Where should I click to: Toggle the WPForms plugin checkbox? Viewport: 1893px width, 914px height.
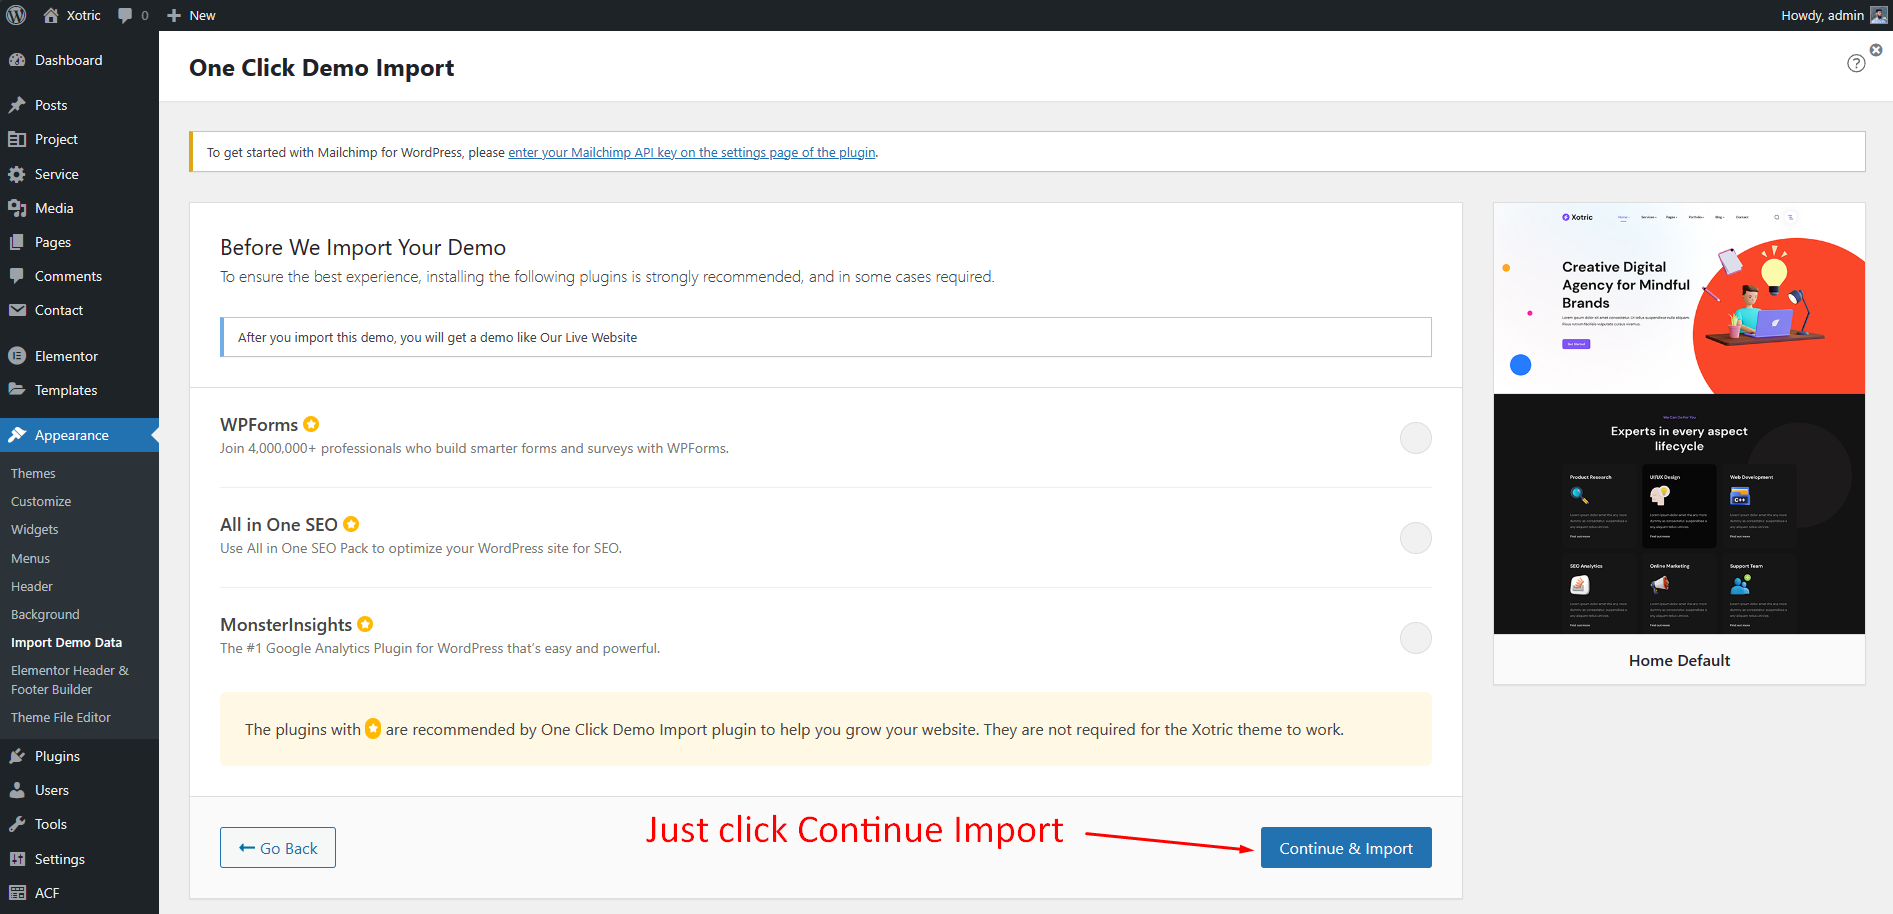(x=1415, y=438)
